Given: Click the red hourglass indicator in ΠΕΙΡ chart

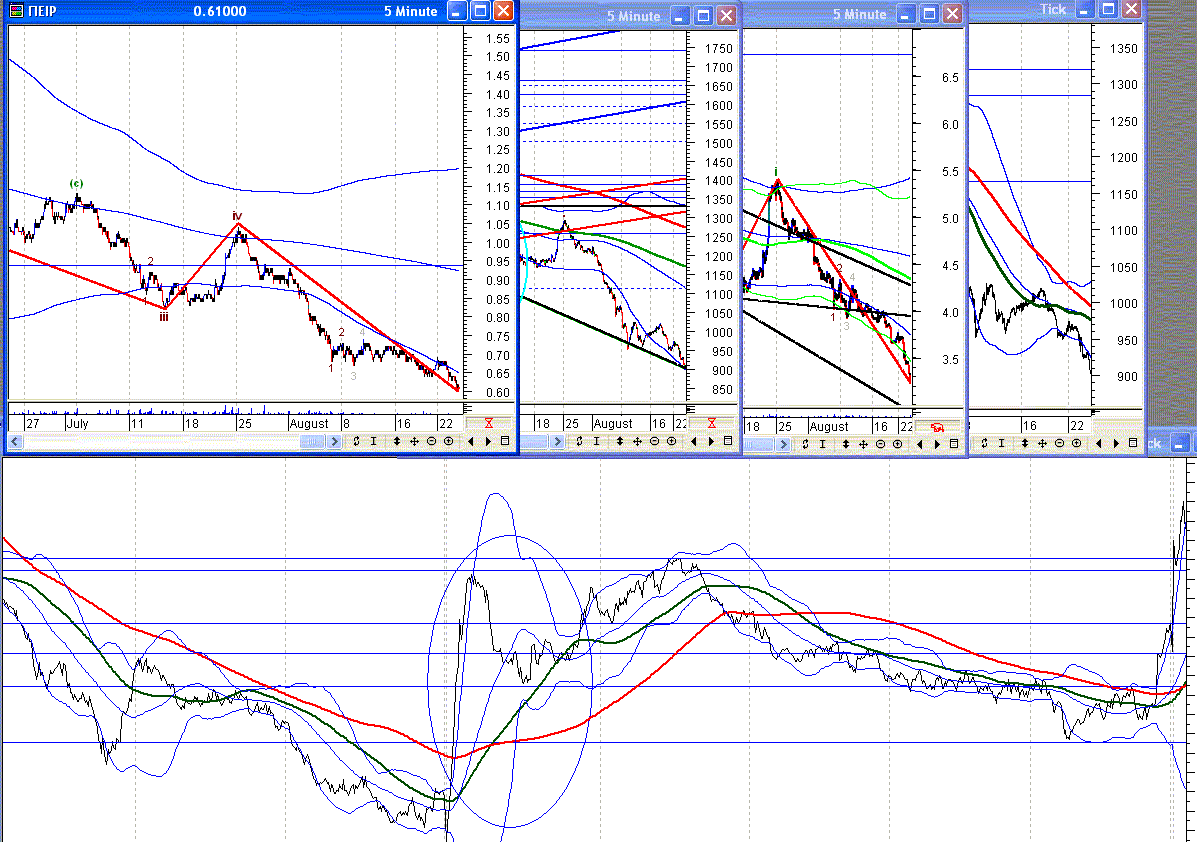Looking at the screenshot, I should coord(489,423).
